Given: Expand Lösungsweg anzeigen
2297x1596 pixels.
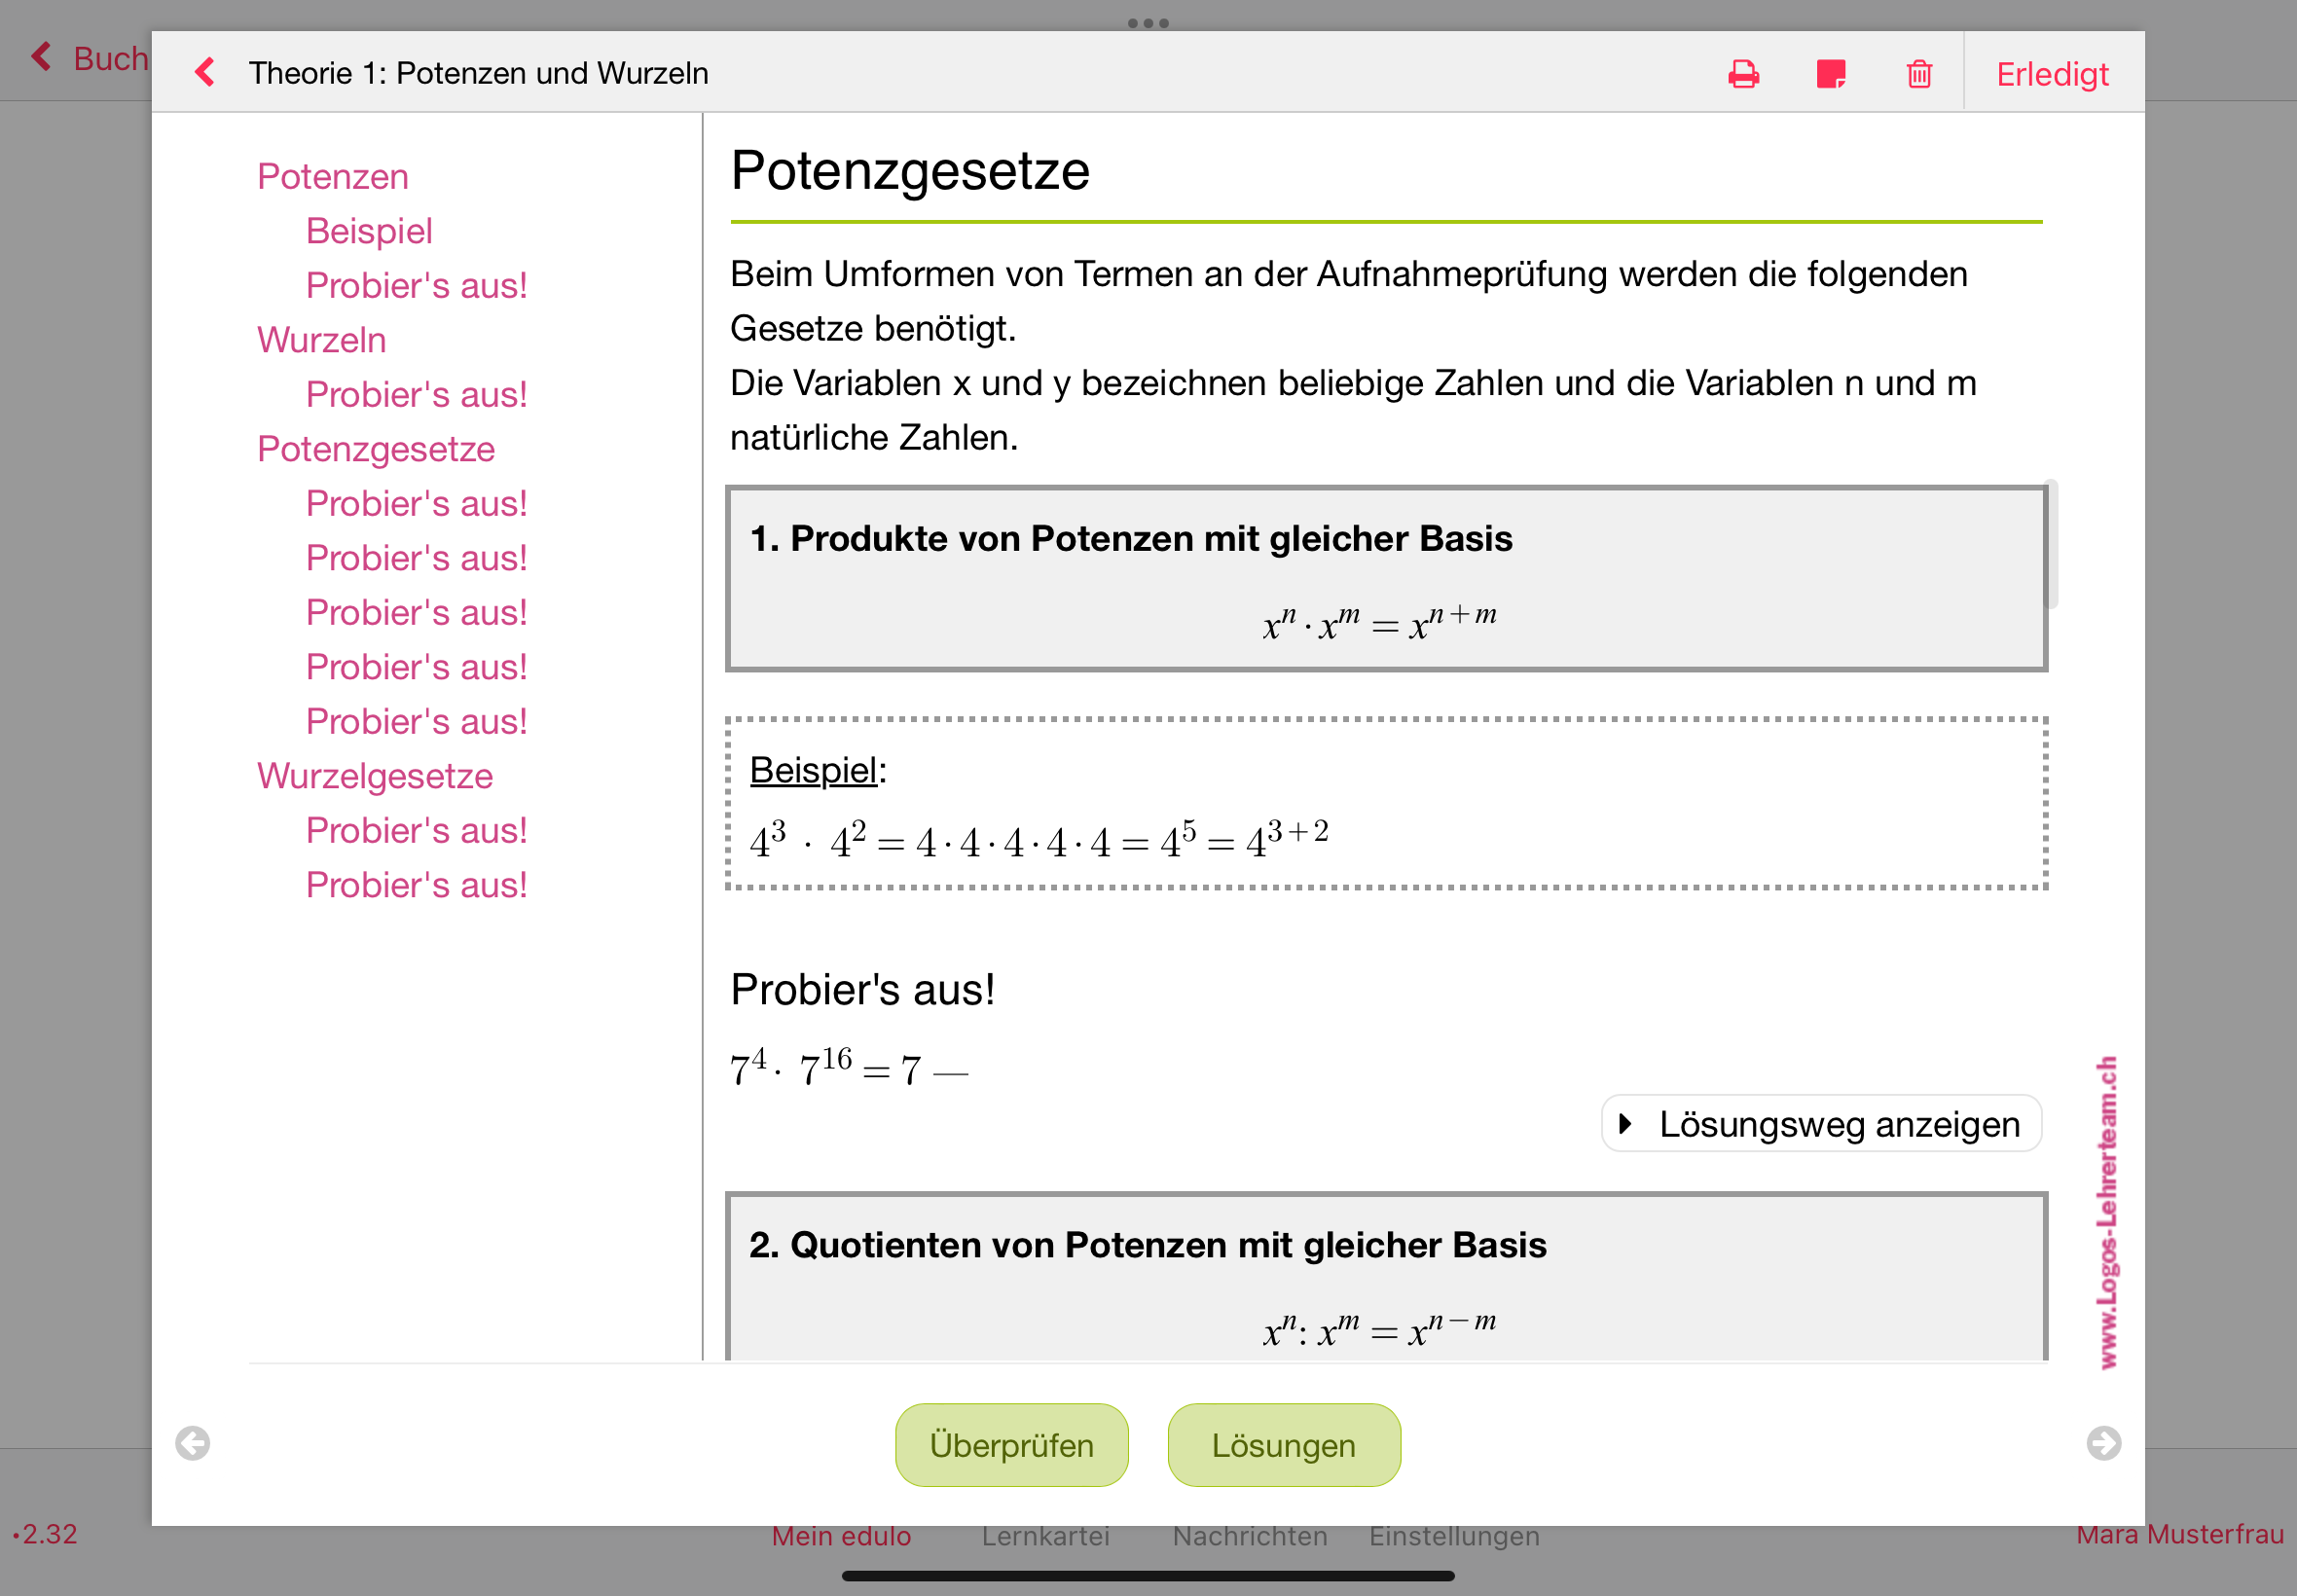Looking at the screenshot, I should click(x=1821, y=1124).
